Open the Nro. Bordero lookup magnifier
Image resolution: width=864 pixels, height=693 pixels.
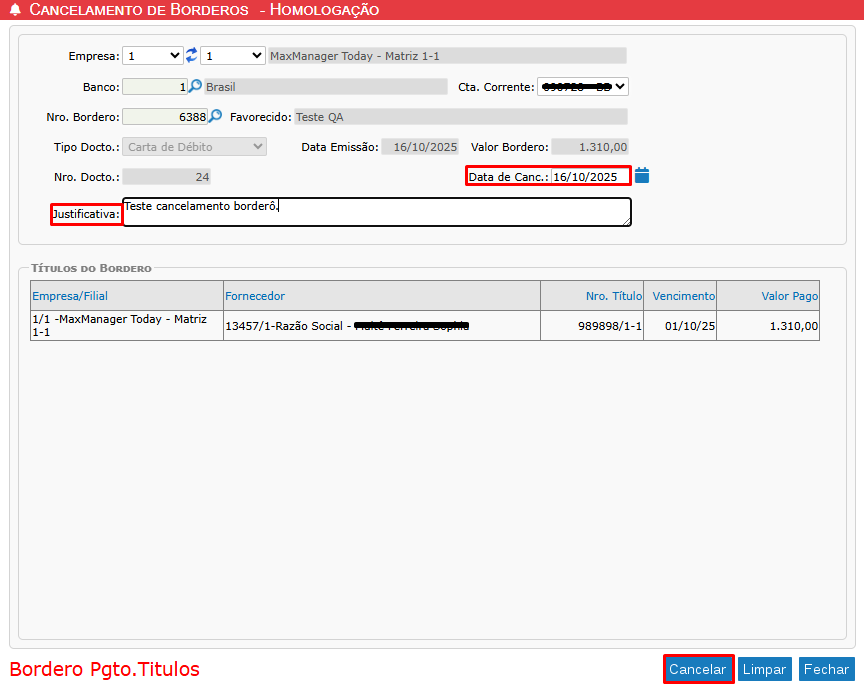215,117
